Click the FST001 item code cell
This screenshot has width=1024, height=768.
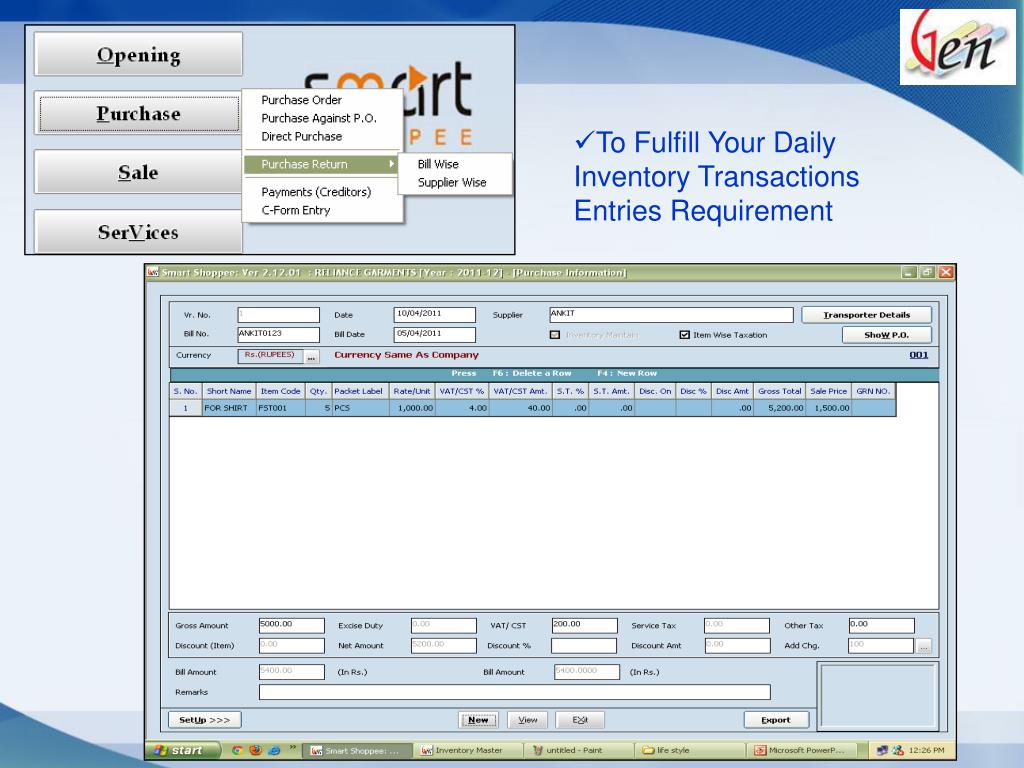pyautogui.click(x=281, y=408)
